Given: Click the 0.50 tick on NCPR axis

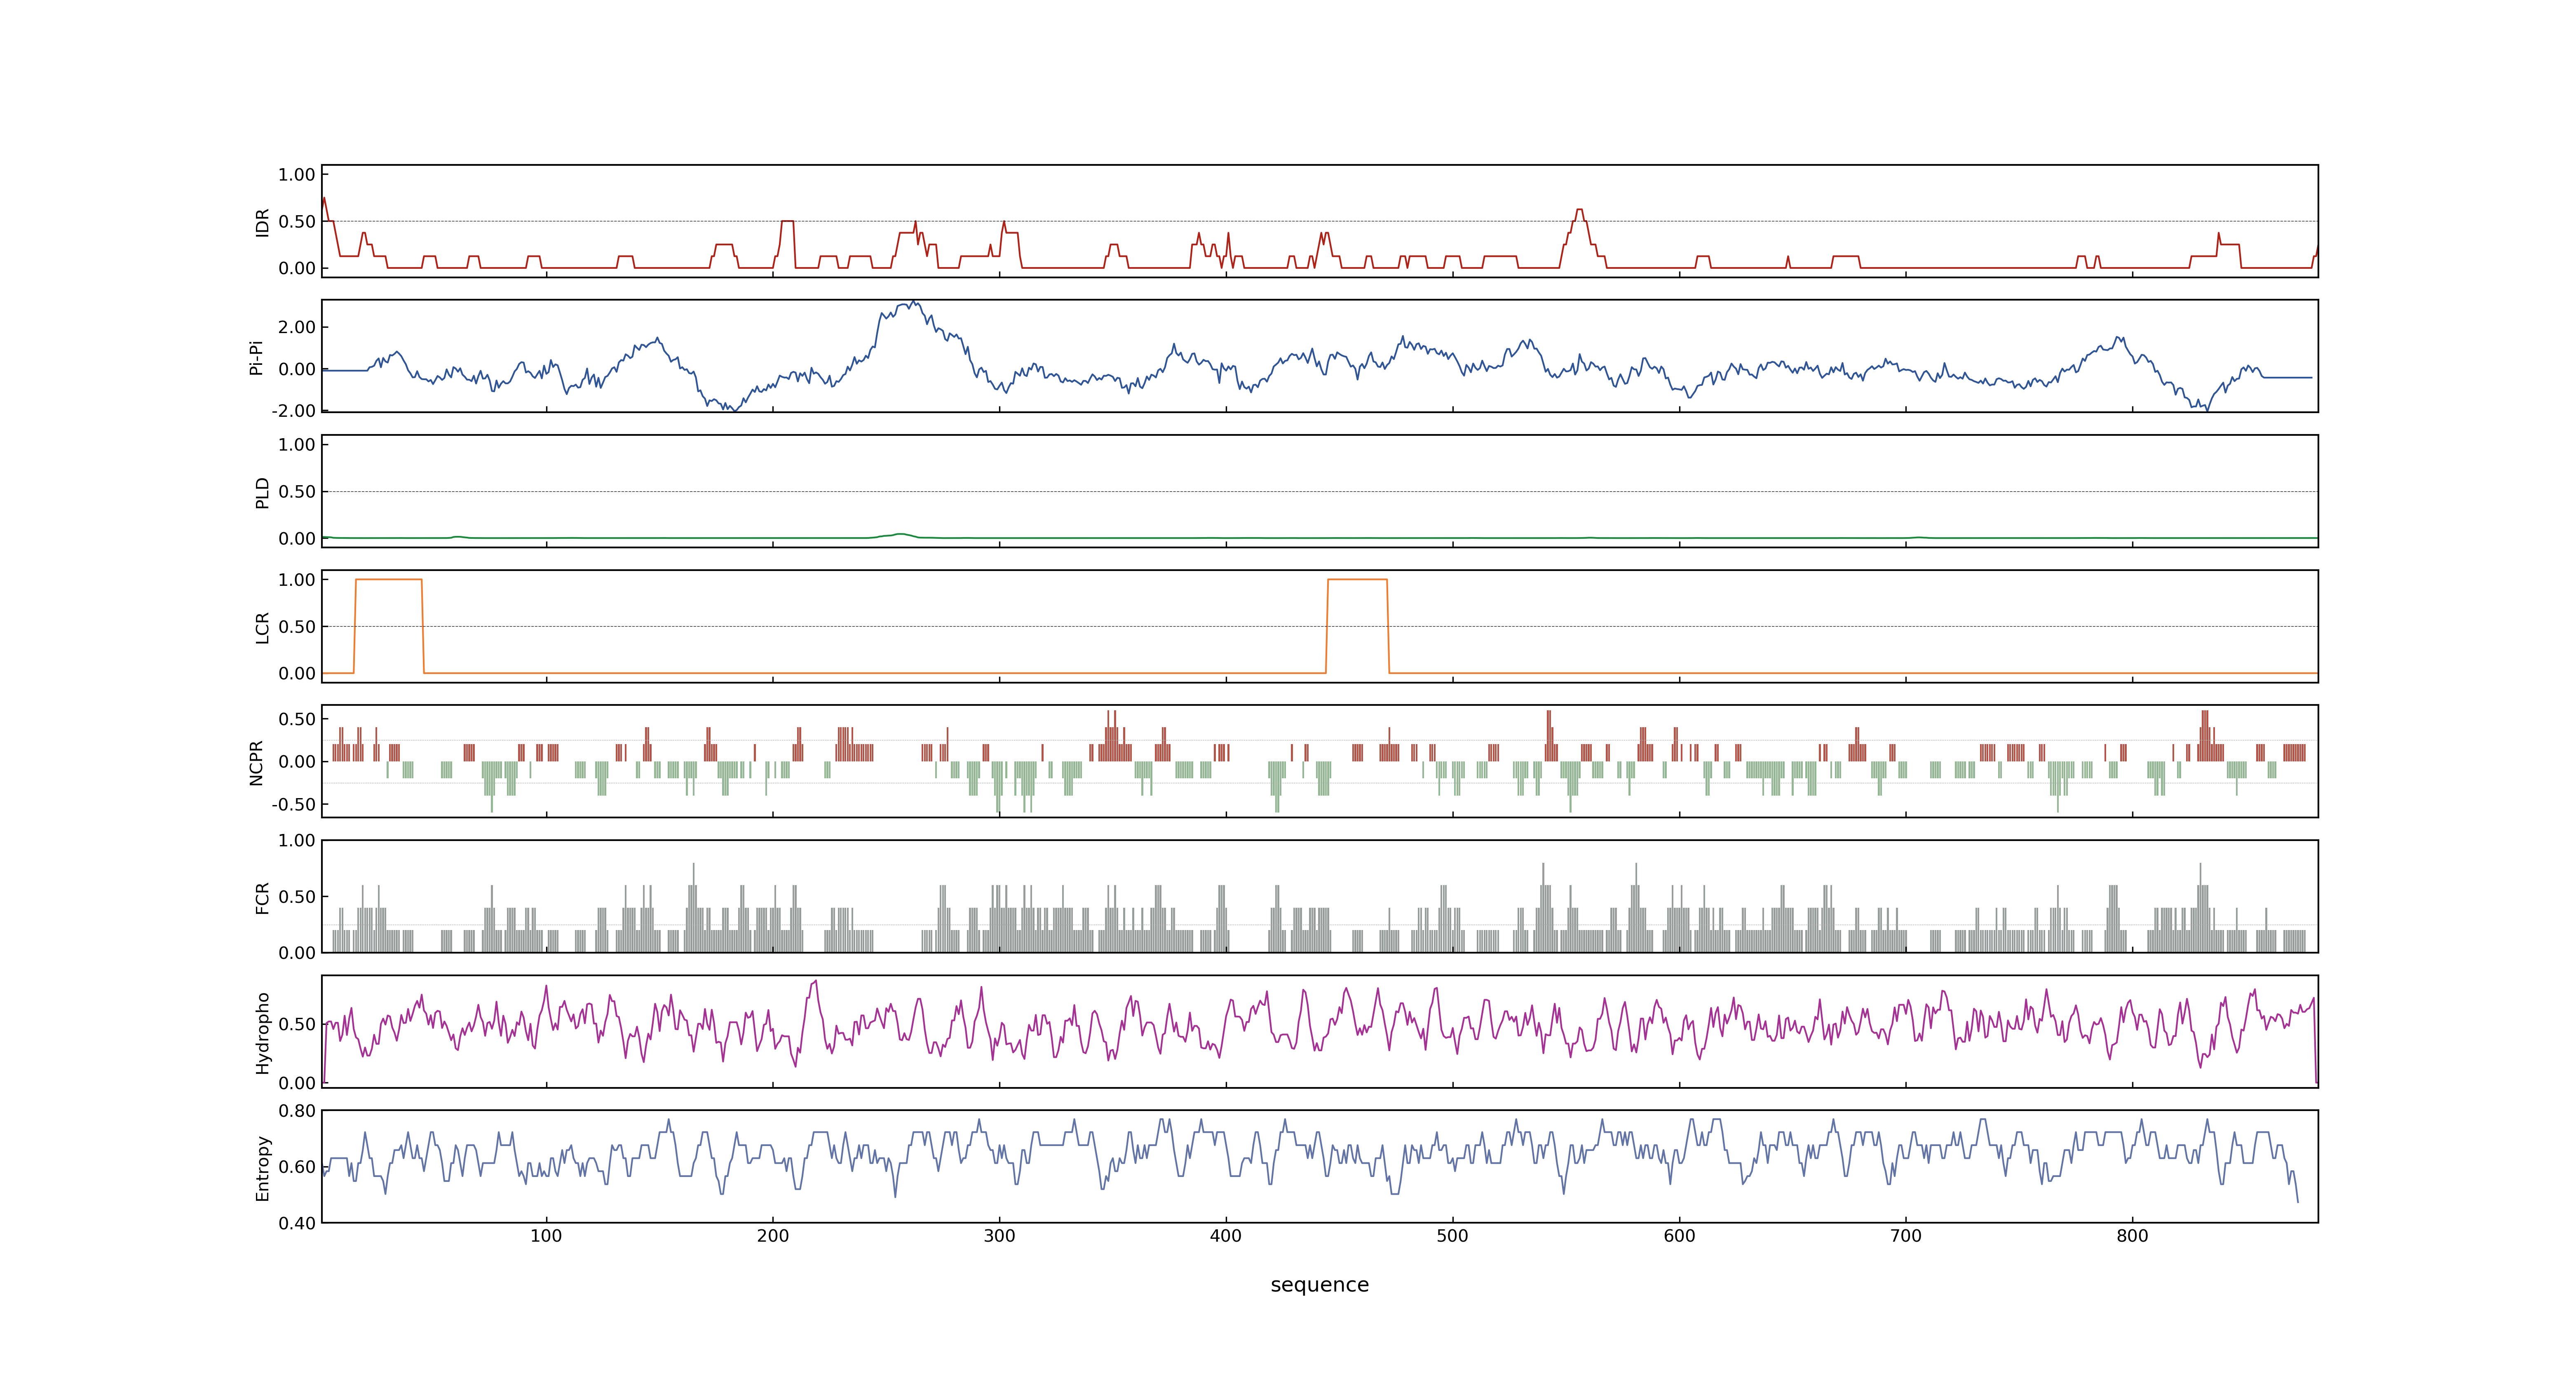Looking at the screenshot, I should [x=297, y=719].
